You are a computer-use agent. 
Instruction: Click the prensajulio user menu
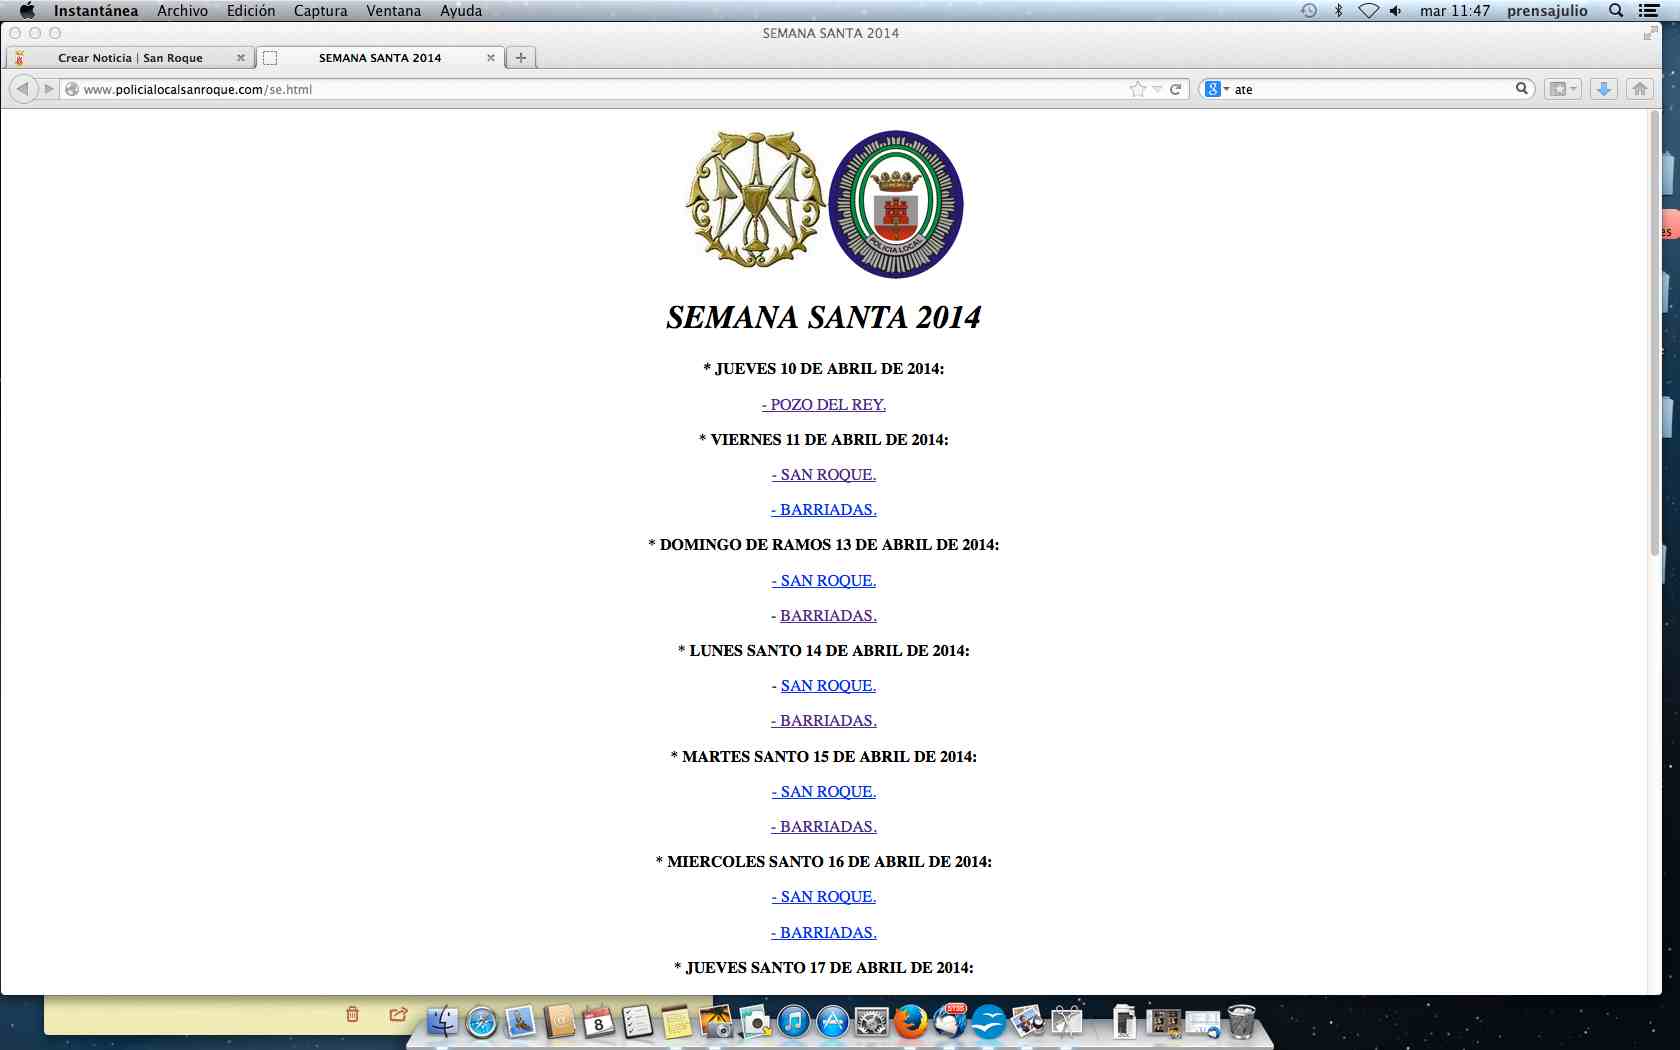click(1547, 11)
